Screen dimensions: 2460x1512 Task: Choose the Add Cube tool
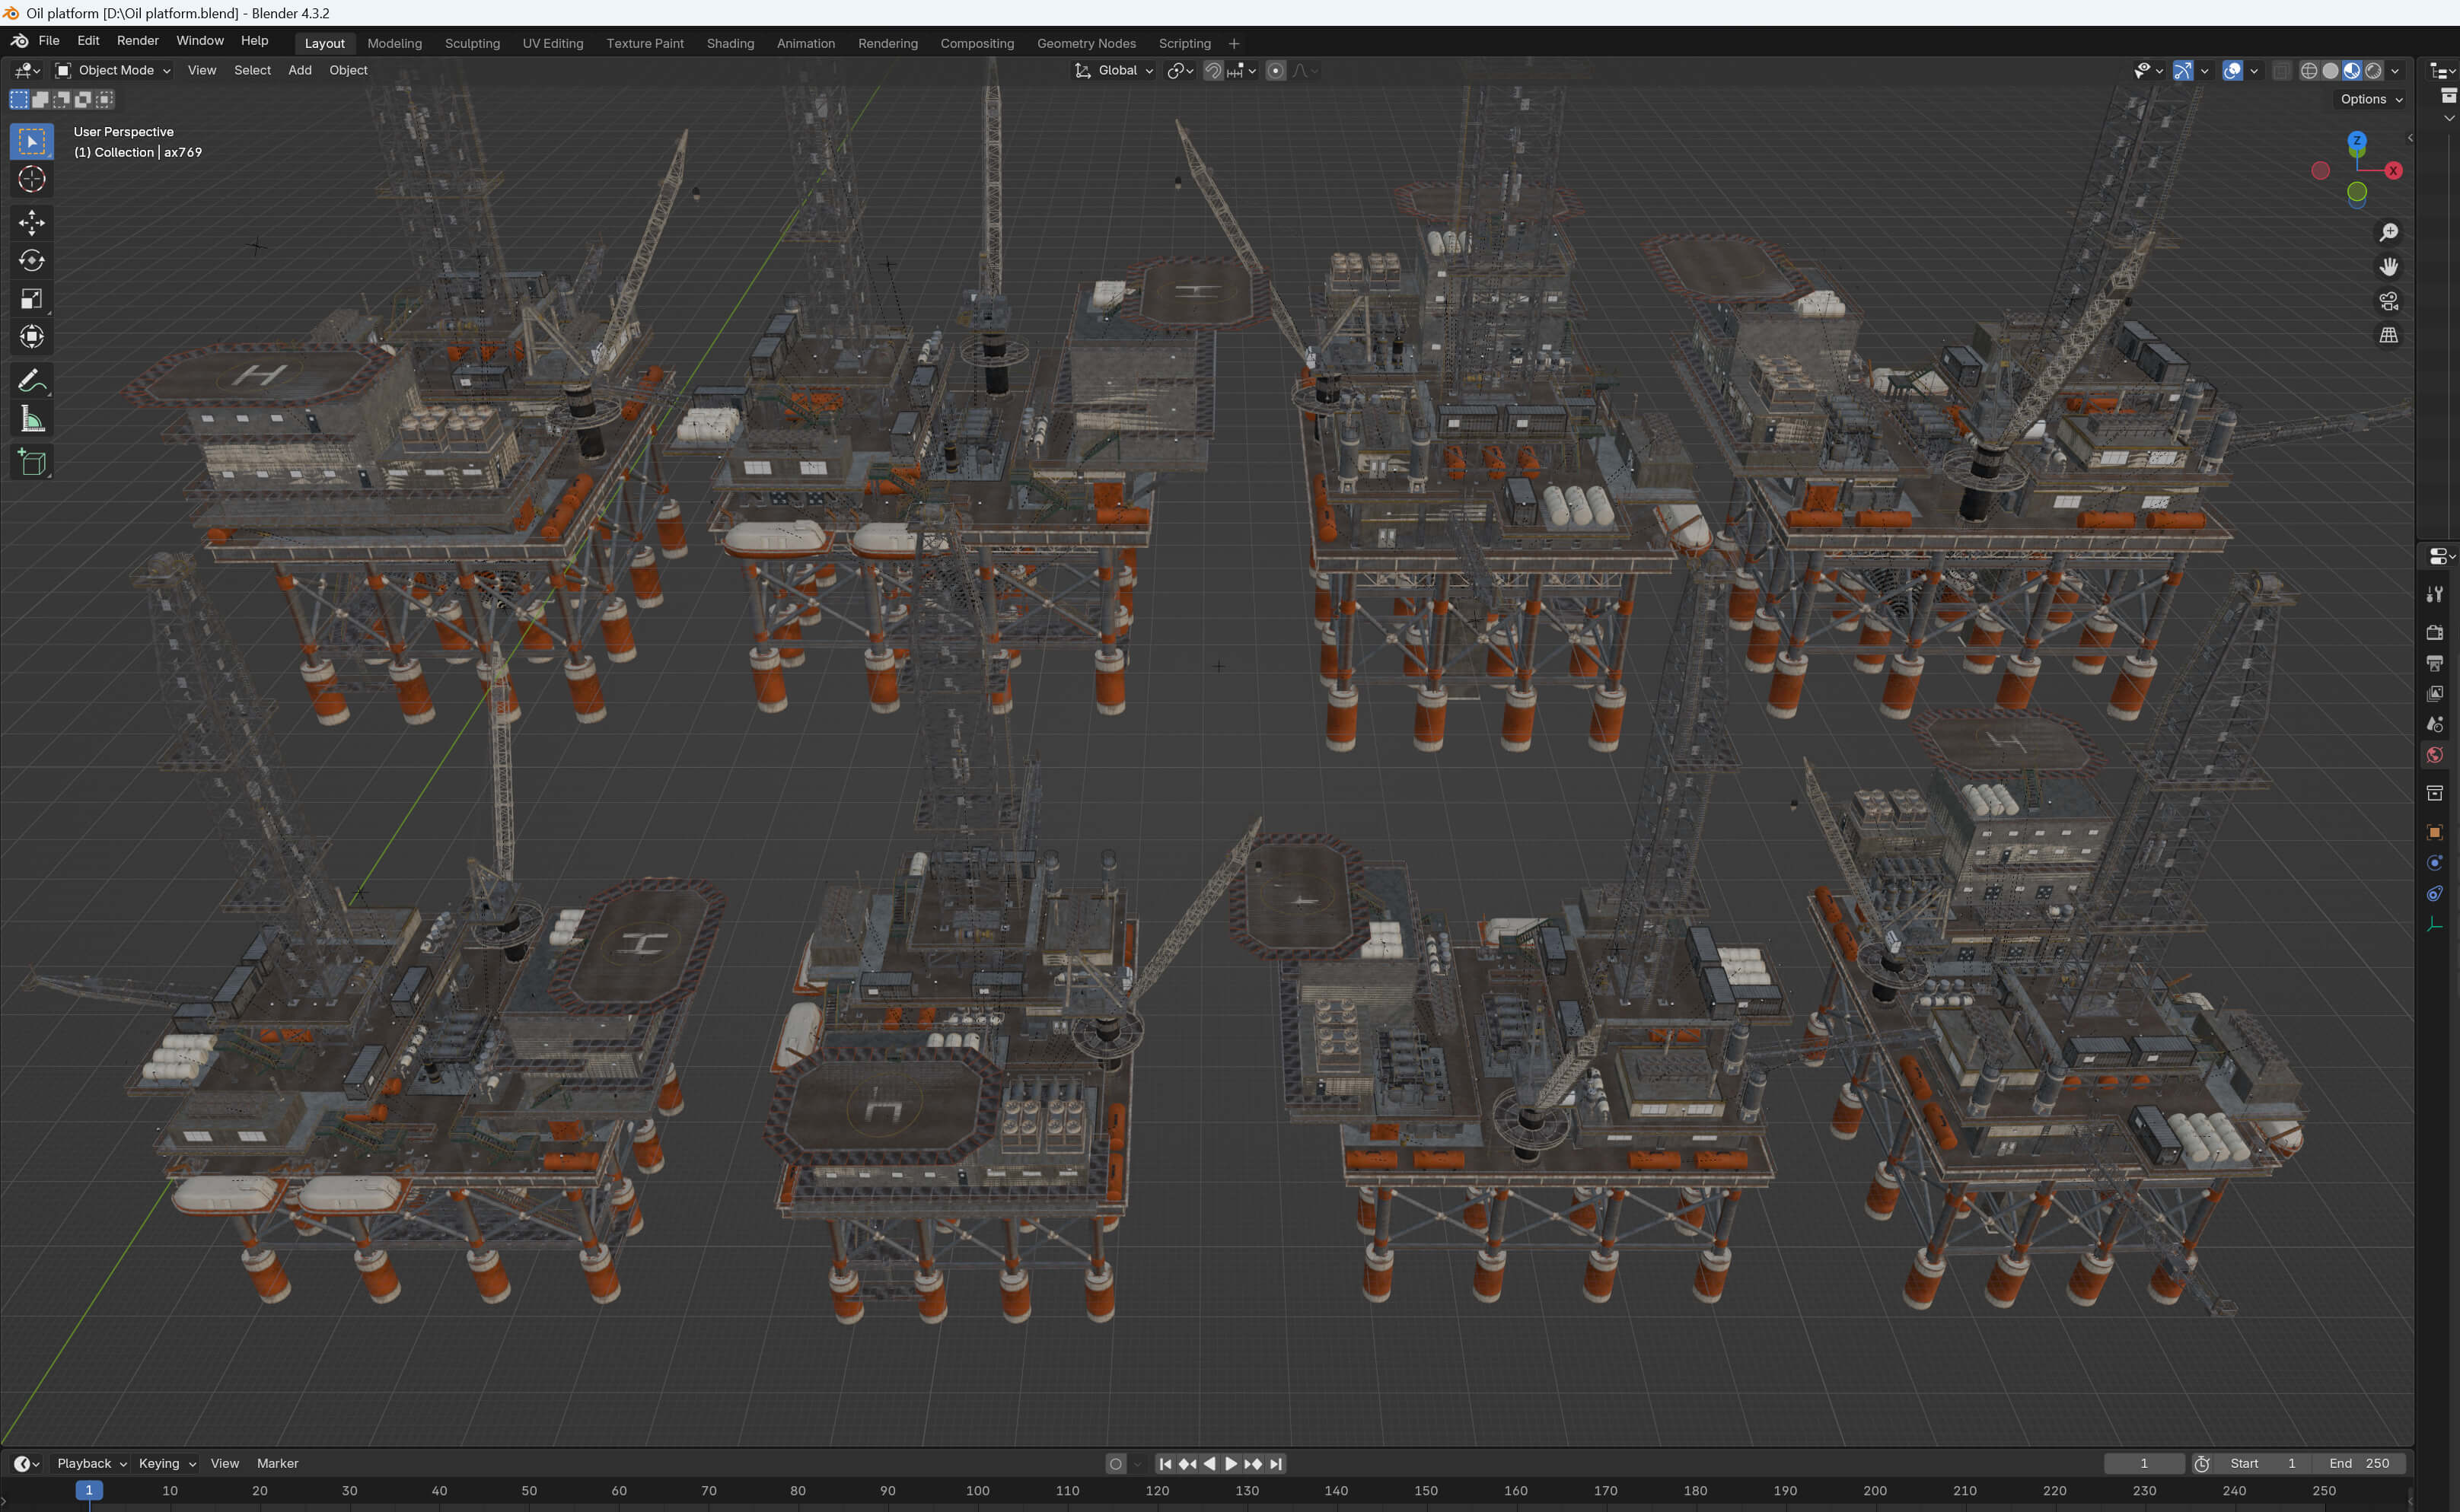[x=31, y=462]
